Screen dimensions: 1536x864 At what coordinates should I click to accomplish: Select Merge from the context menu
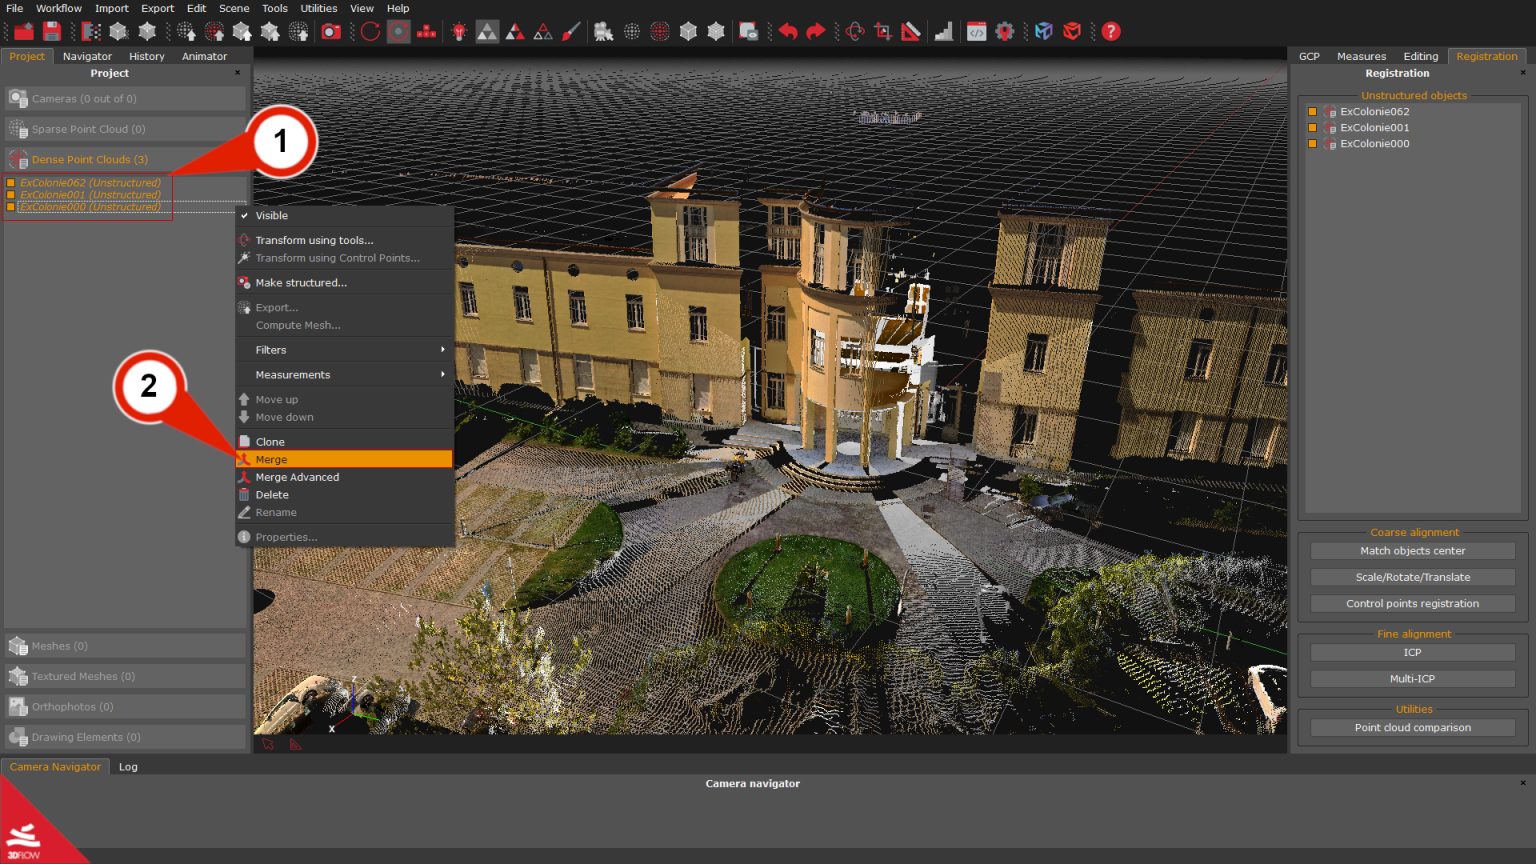tap(271, 459)
